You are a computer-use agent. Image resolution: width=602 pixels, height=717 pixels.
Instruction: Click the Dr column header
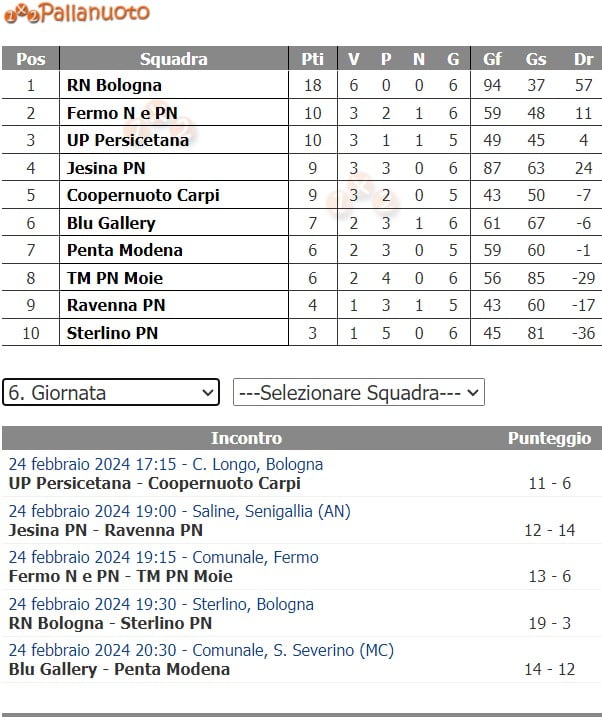pos(584,59)
